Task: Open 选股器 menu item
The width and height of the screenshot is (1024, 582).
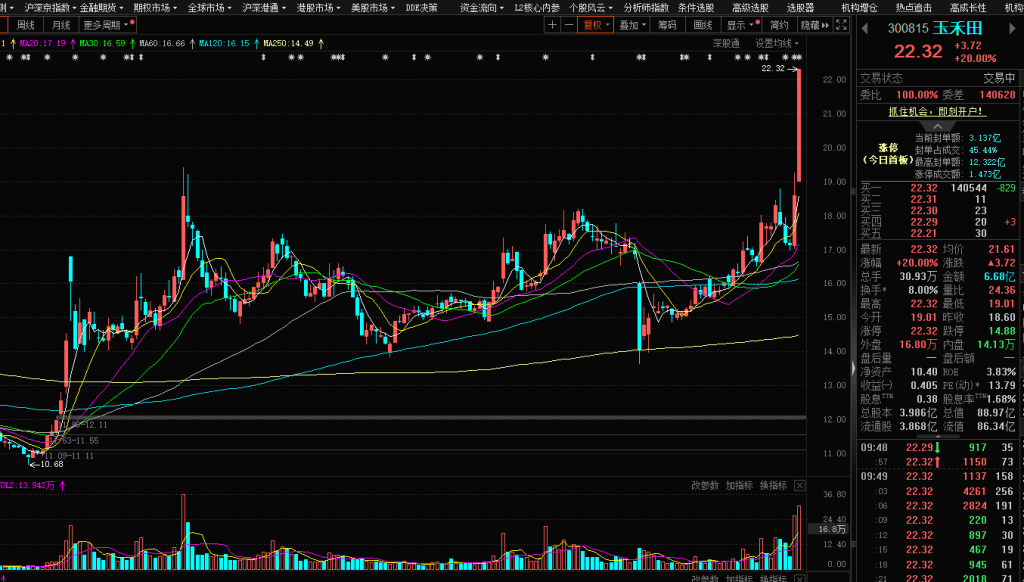Action: point(800,8)
